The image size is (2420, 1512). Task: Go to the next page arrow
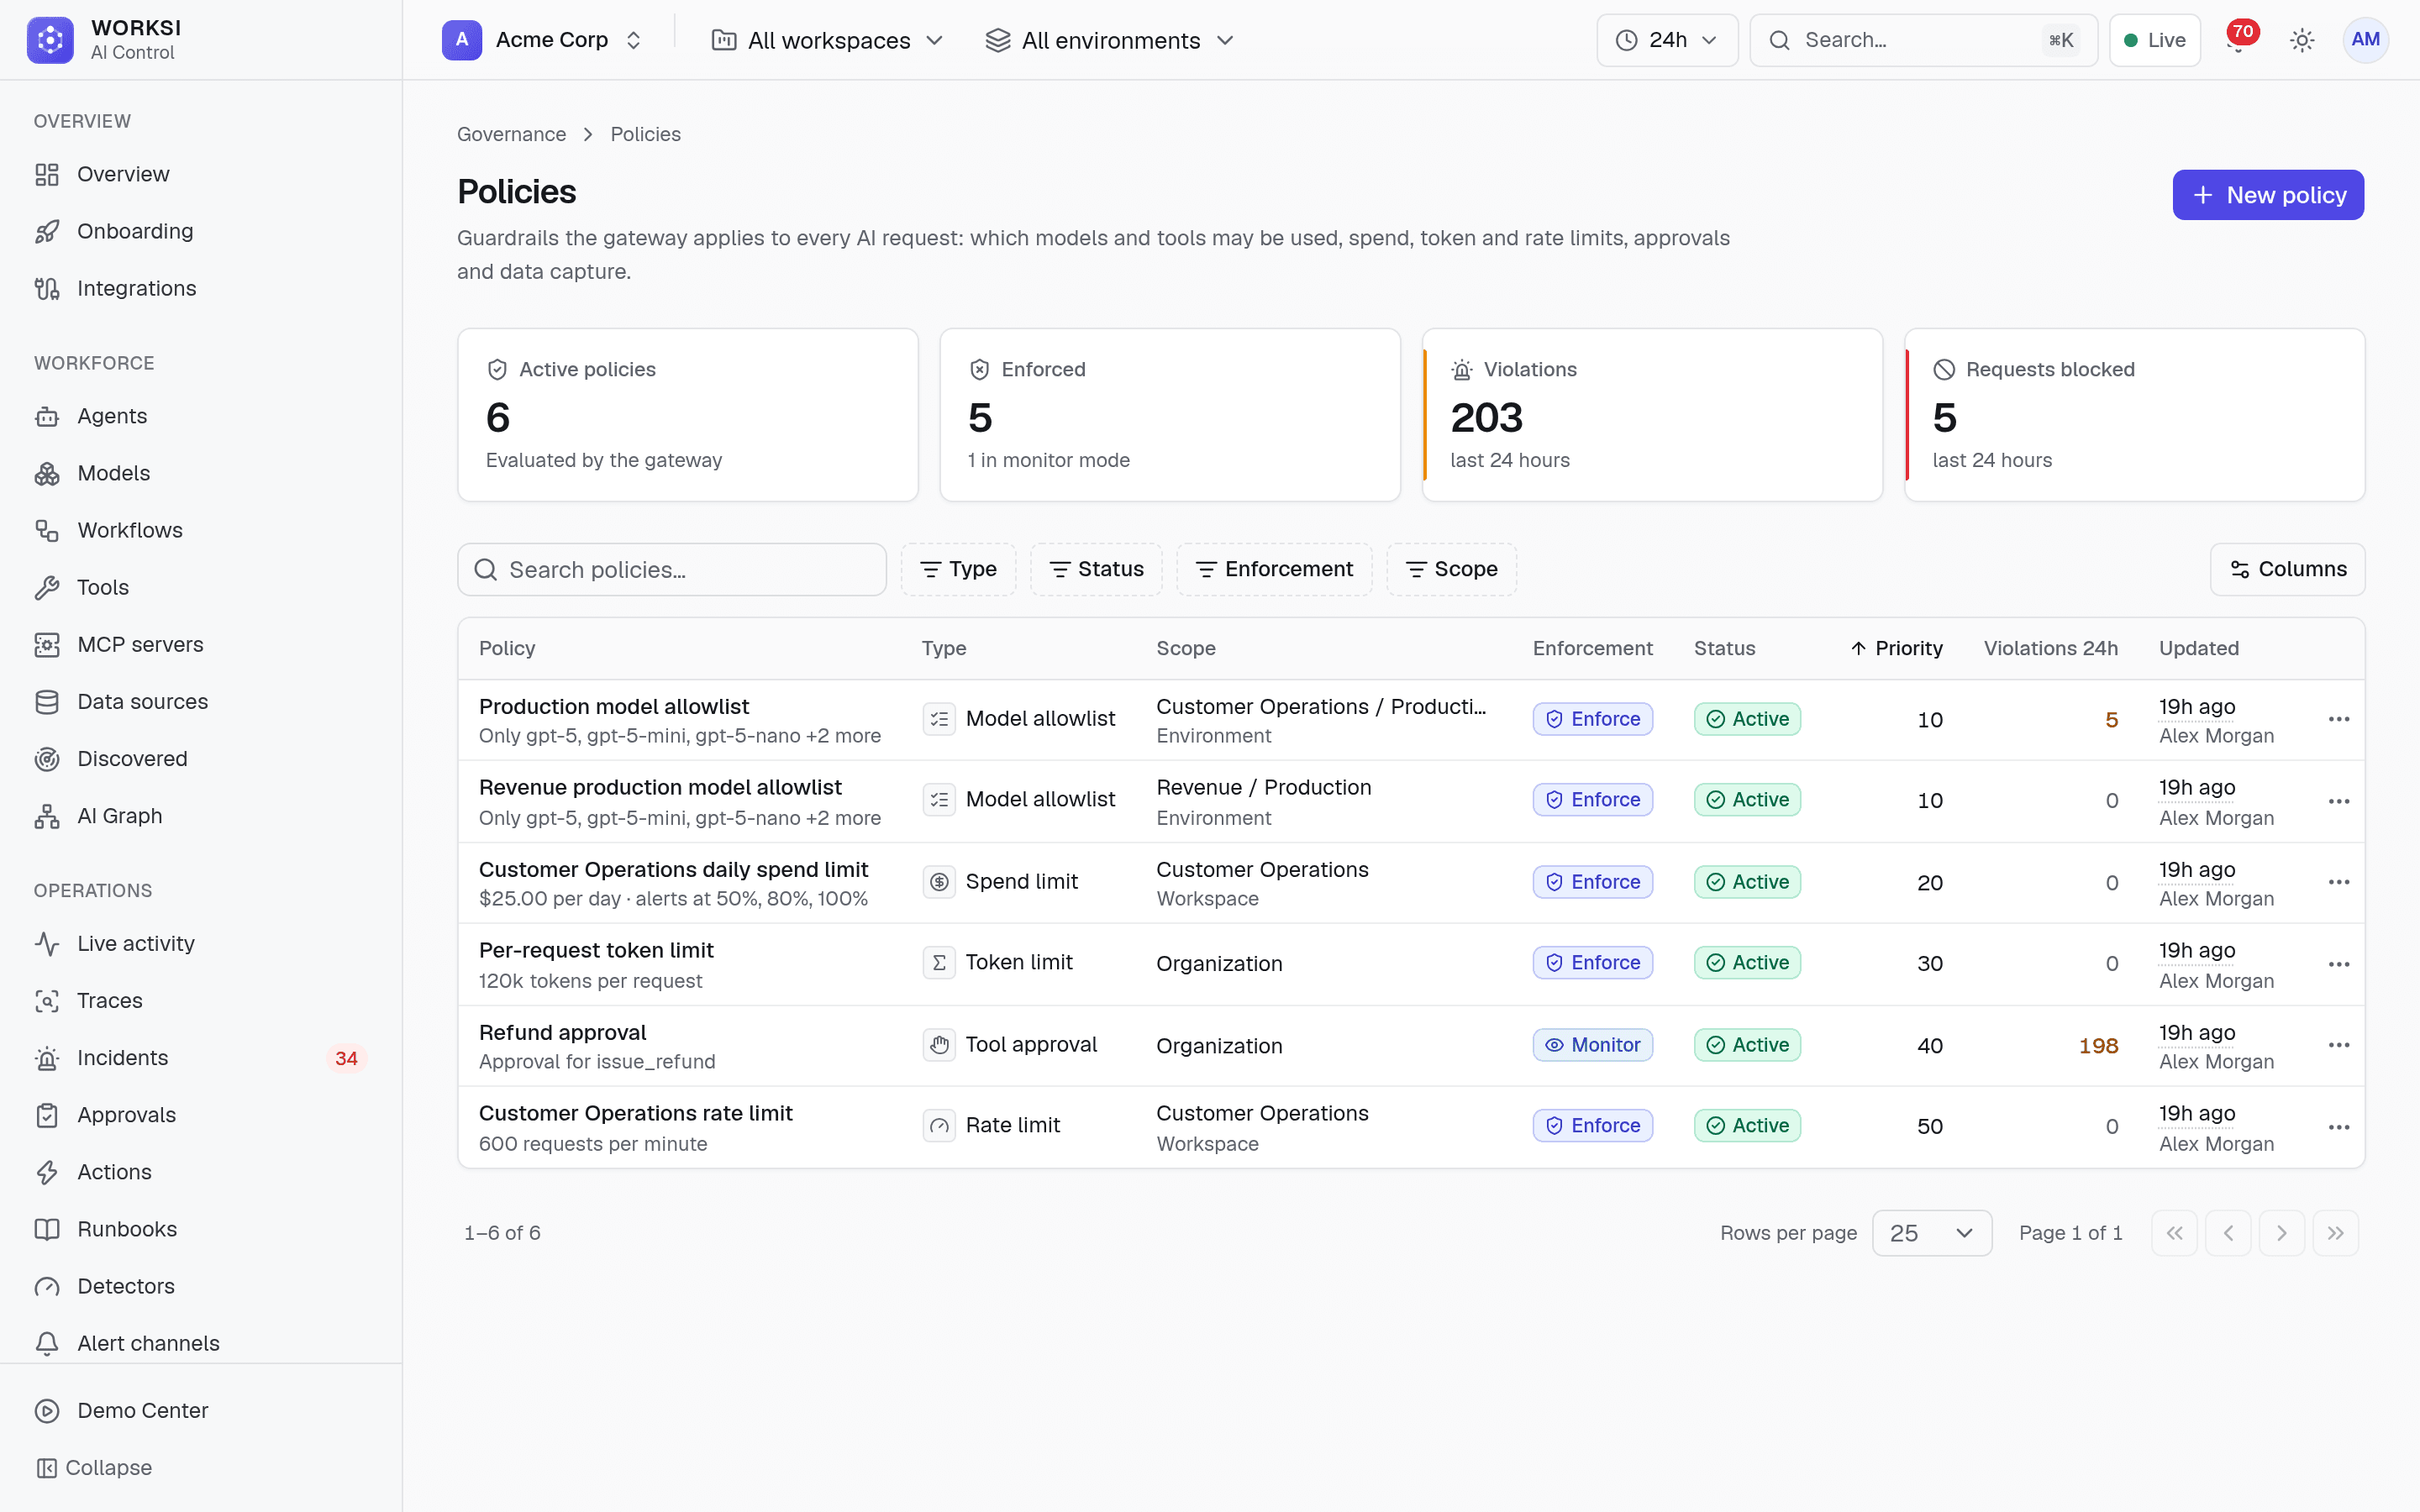(x=2281, y=1233)
